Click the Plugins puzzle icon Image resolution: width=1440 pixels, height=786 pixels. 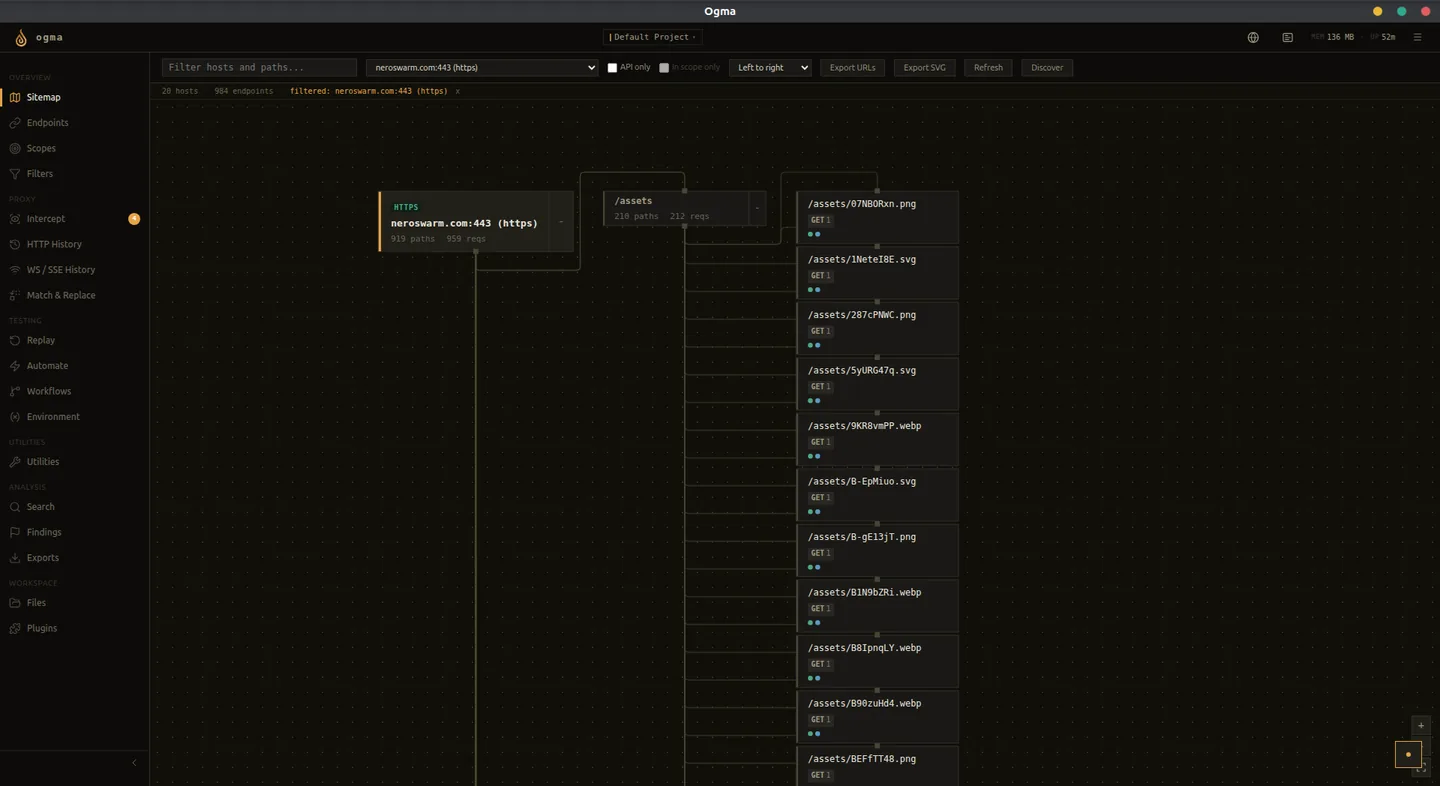pyautogui.click(x=15, y=628)
